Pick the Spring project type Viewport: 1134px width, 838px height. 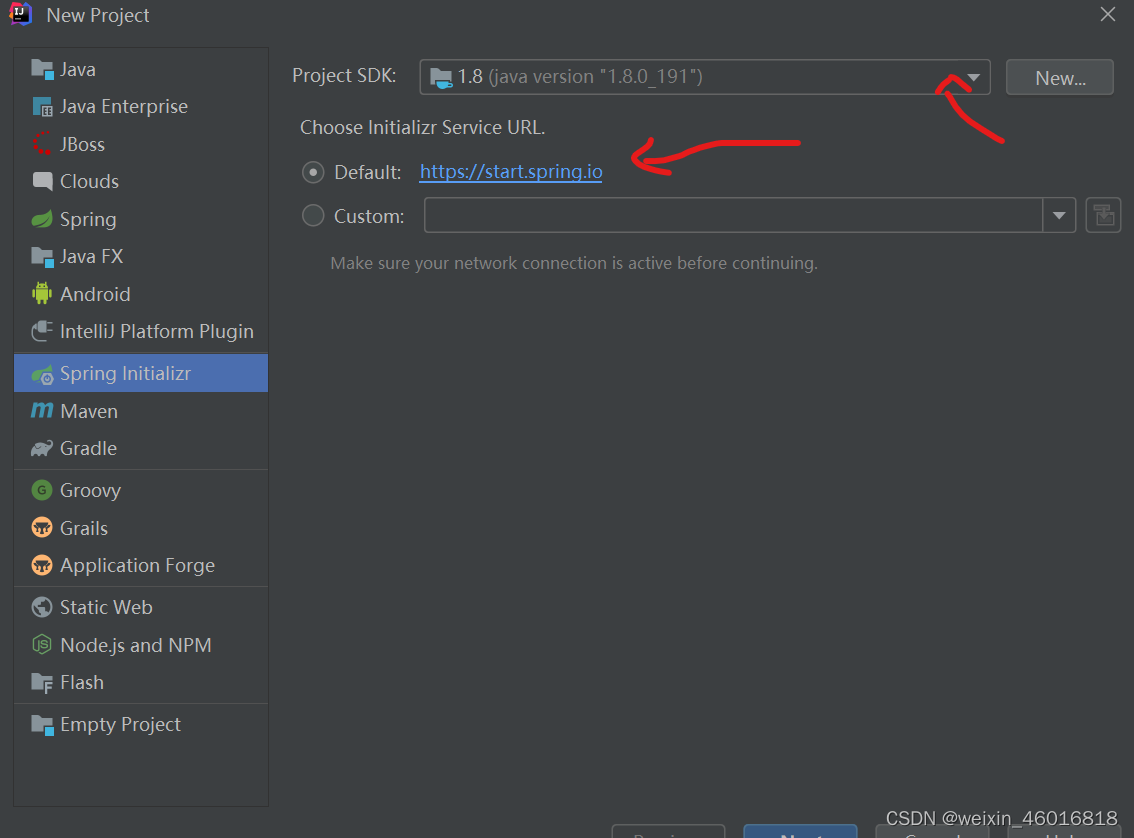pos(141,219)
